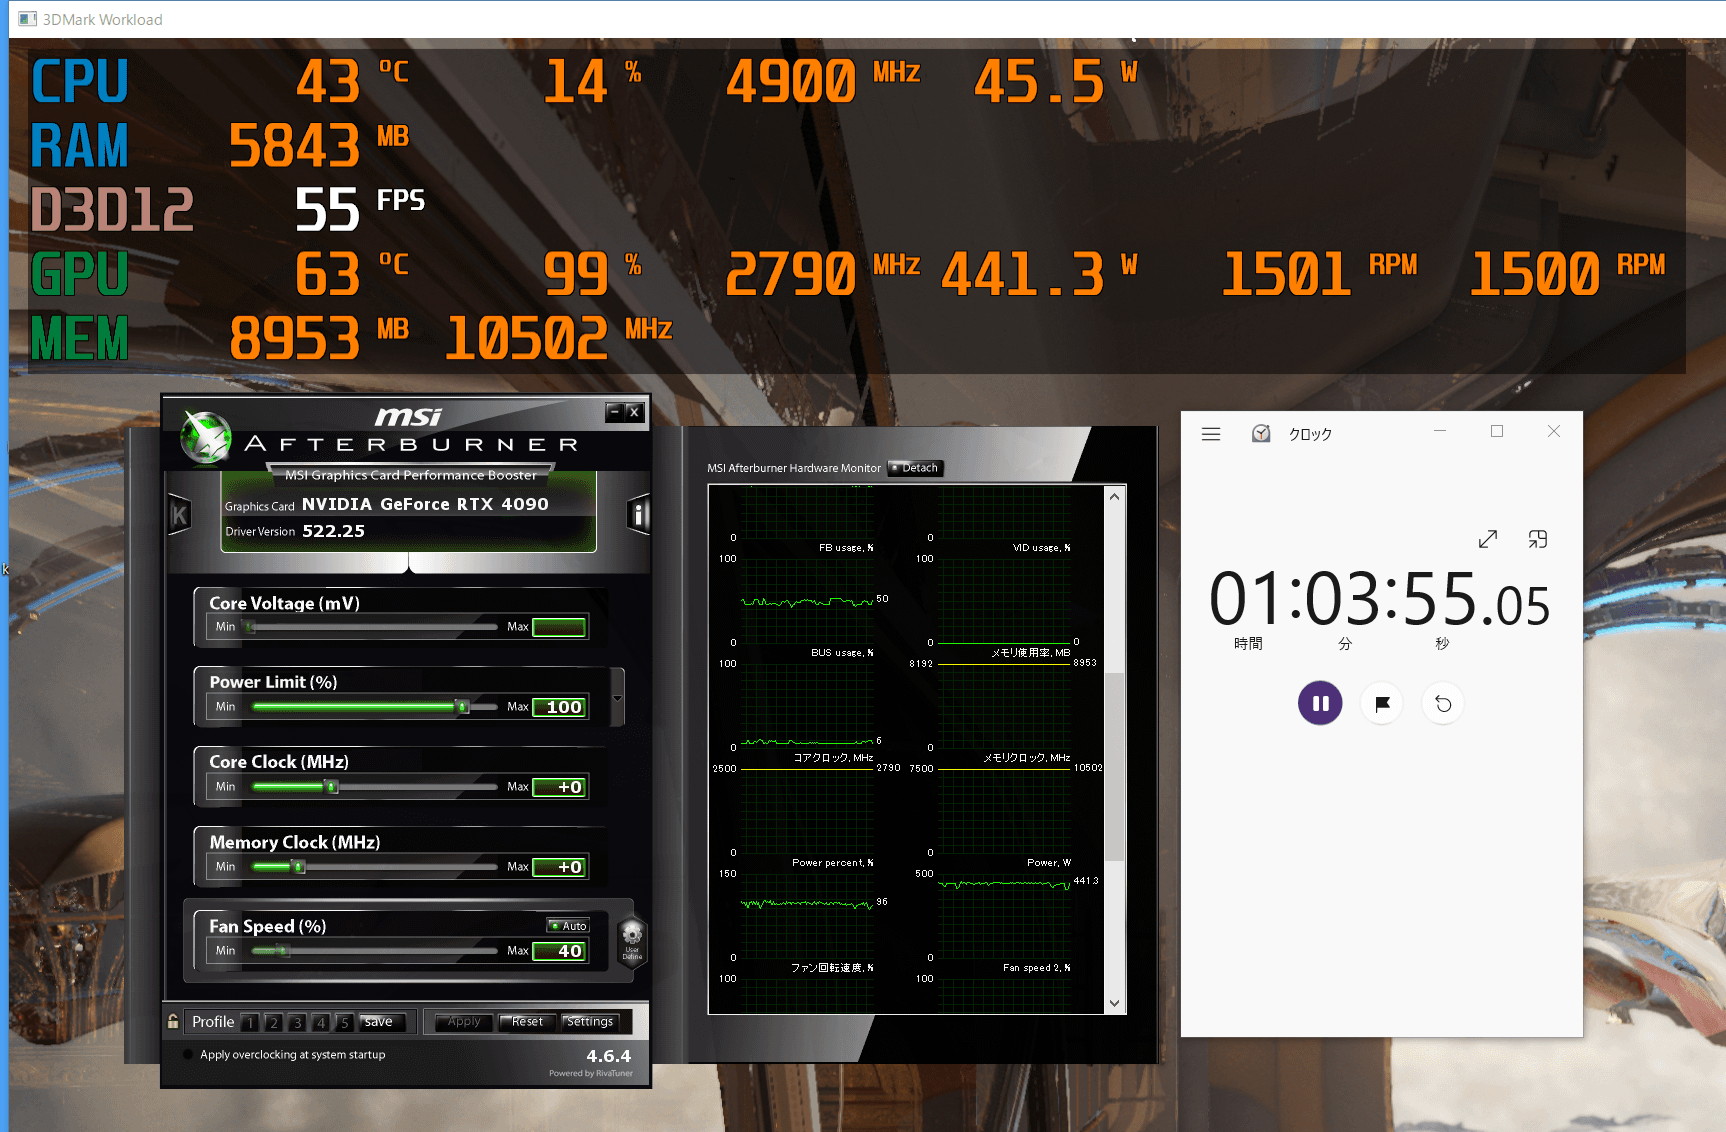Click the NVIDIA GeForce RTX 4090 label

(x=425, y=504)
